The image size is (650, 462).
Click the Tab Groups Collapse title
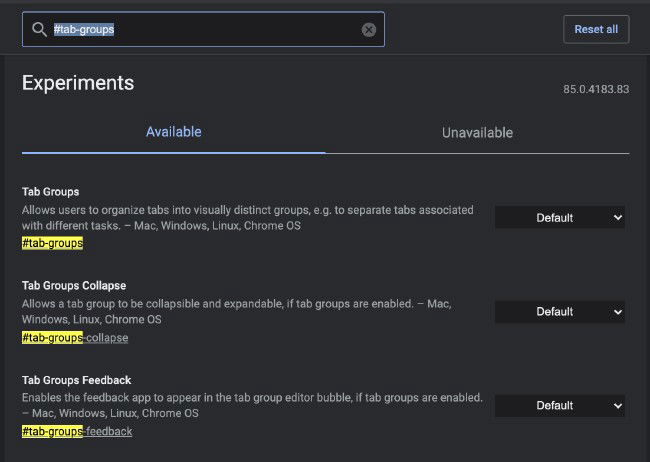point(74,285)
